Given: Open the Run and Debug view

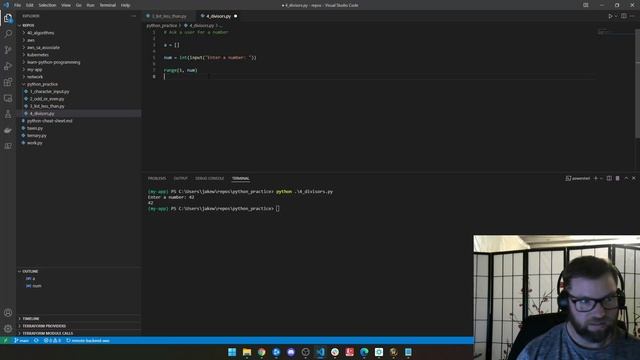Looking at the screenshot, I should 8,66.
